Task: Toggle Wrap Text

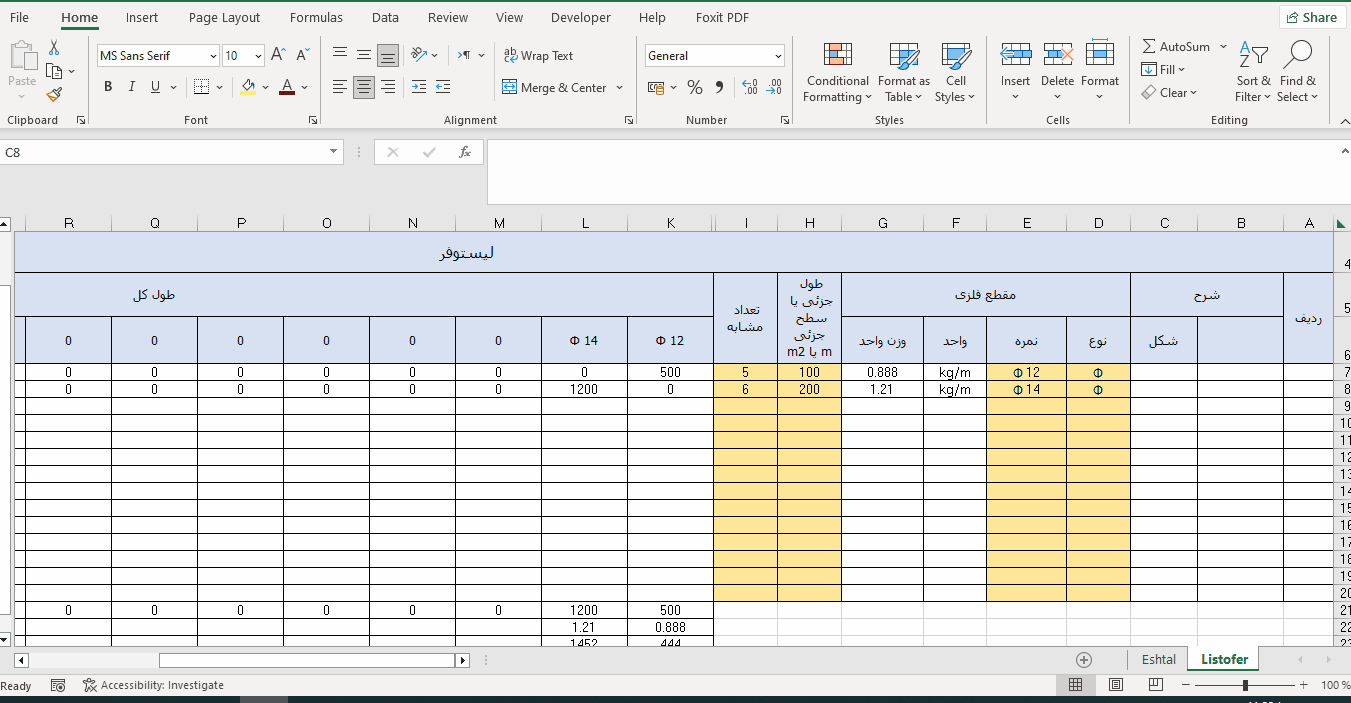Action: coord(538,56)
